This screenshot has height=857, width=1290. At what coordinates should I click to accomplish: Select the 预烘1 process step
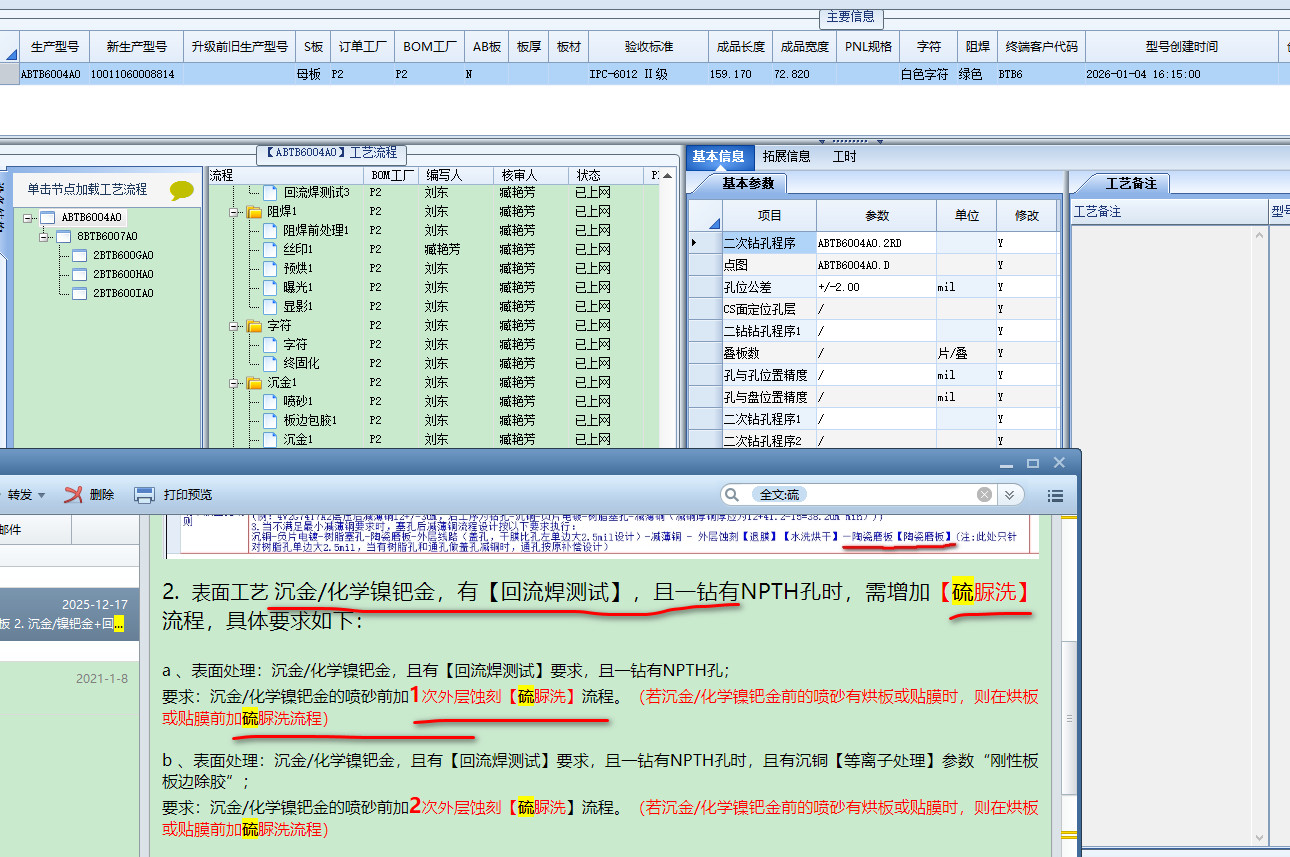click(x=298, y=269)
